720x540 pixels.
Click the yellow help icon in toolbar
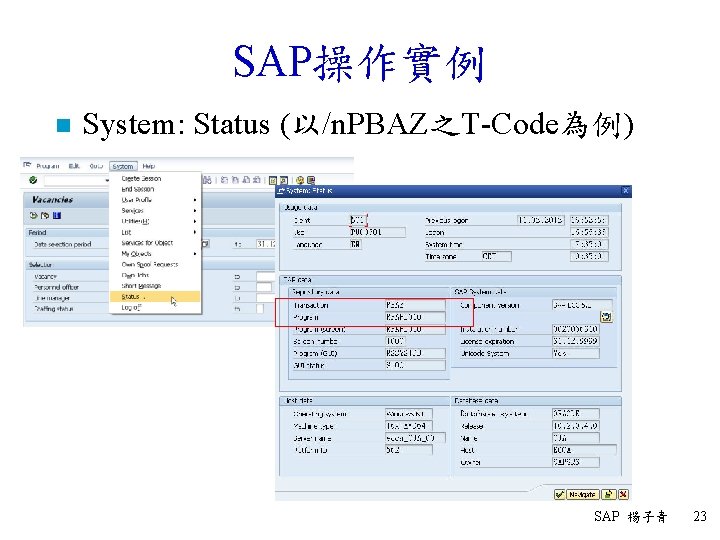tap(300, 180)
